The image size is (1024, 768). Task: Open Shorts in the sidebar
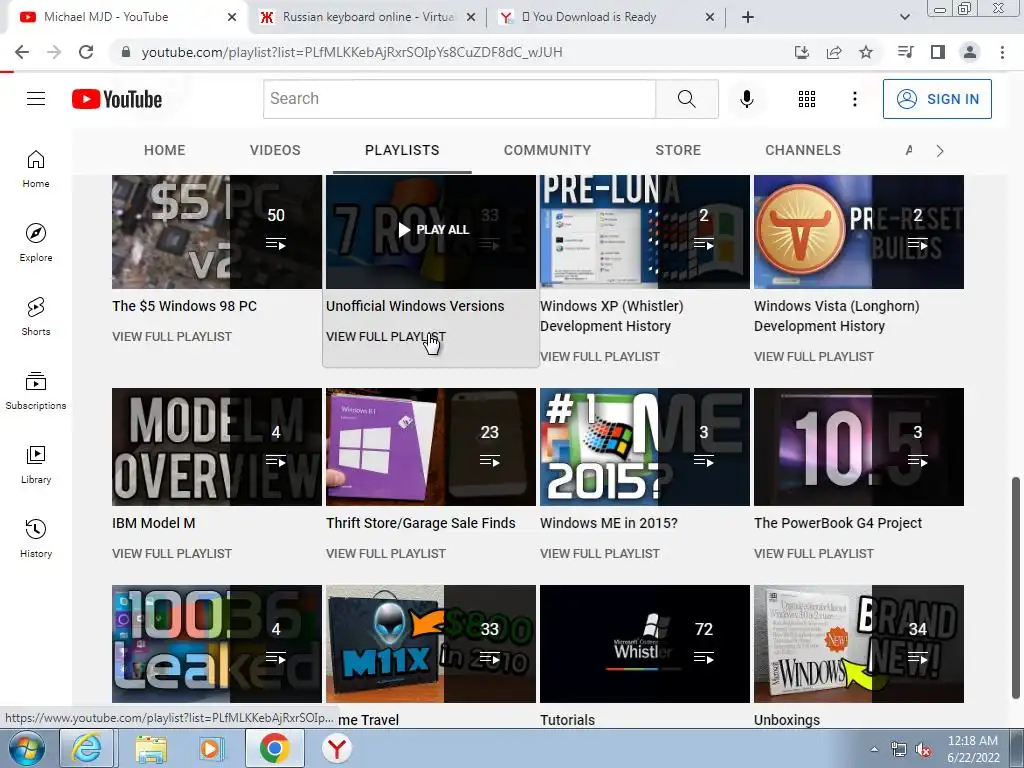(36, 317)
